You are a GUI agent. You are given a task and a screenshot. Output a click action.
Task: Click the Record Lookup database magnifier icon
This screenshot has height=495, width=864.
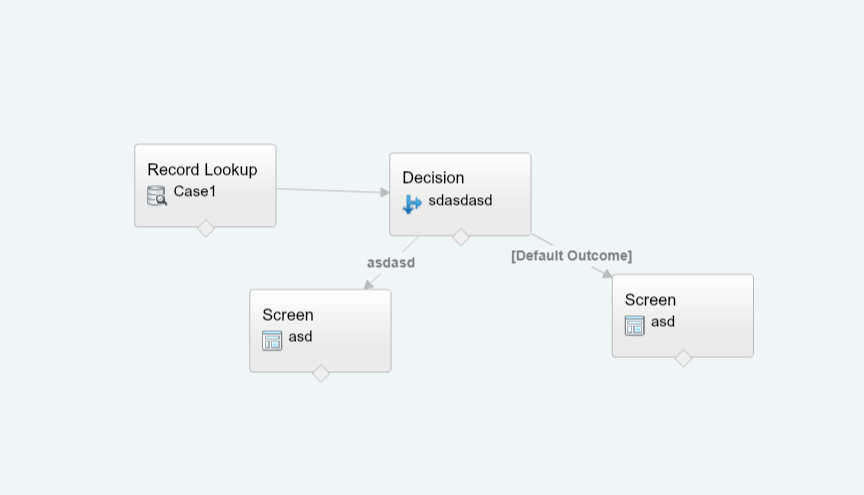(x=157, y=195)
